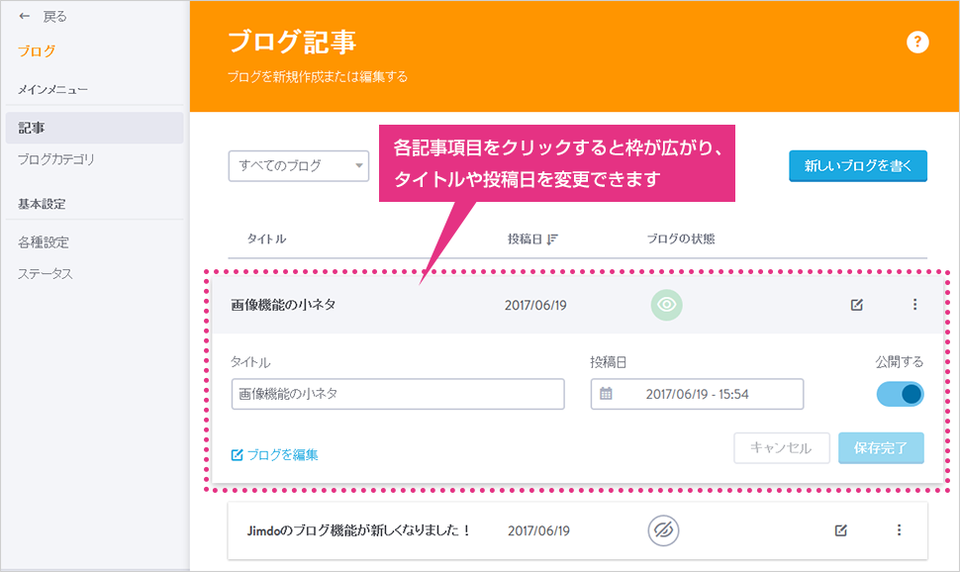
Task: Click the ブログの状態 column header
Action: (x=681, y=239)
